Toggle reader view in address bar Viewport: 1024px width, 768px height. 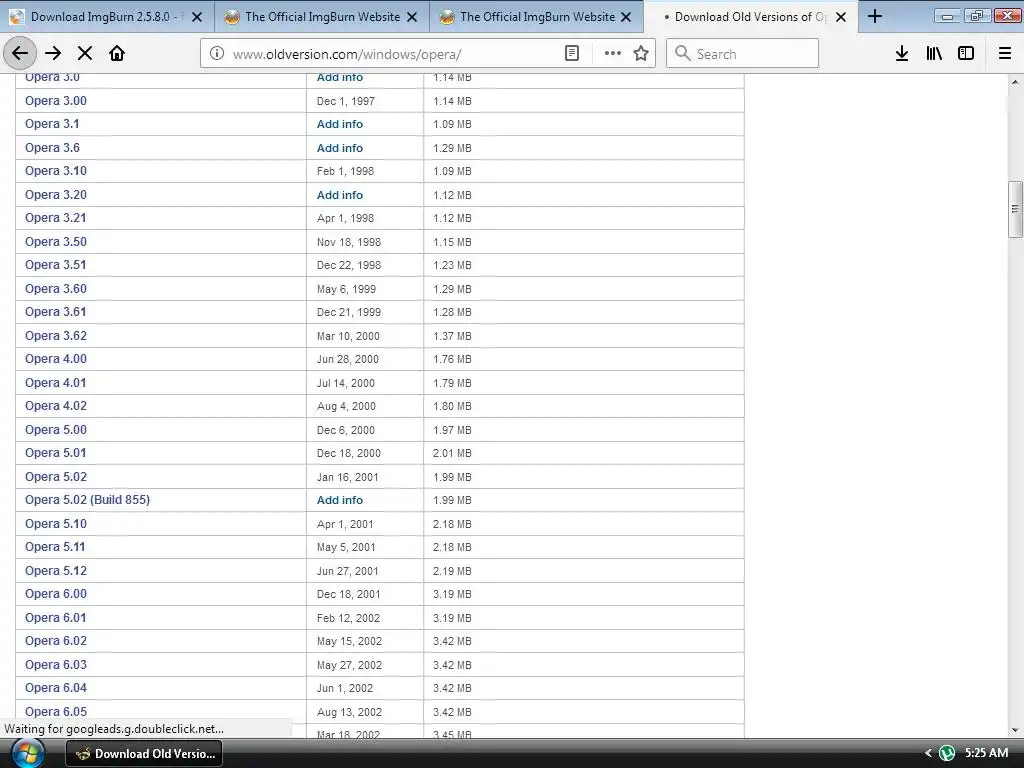(571, 54)
